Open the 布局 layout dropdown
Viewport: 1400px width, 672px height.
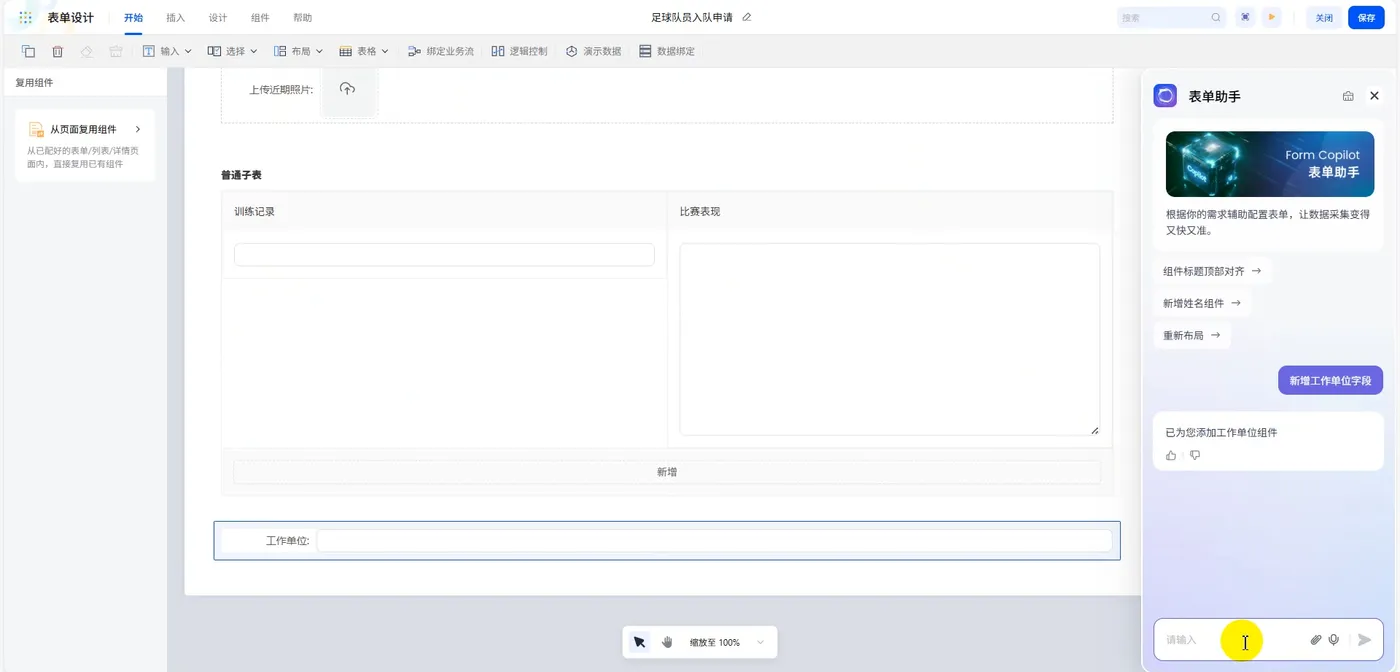click(x=298, y=51)
